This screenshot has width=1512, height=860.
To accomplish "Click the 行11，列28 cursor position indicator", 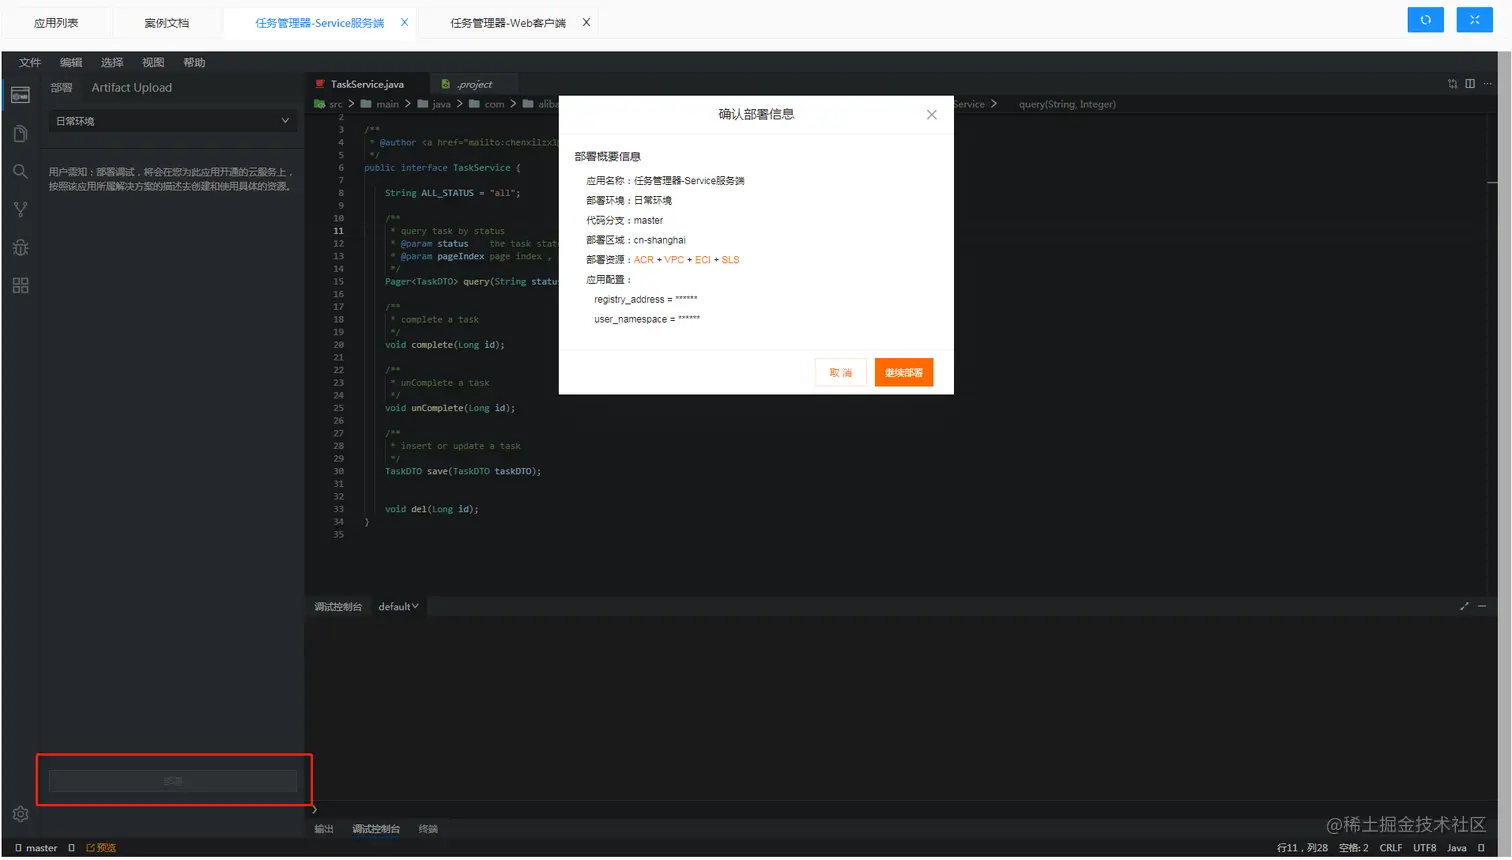I will tap(1302, 848).
